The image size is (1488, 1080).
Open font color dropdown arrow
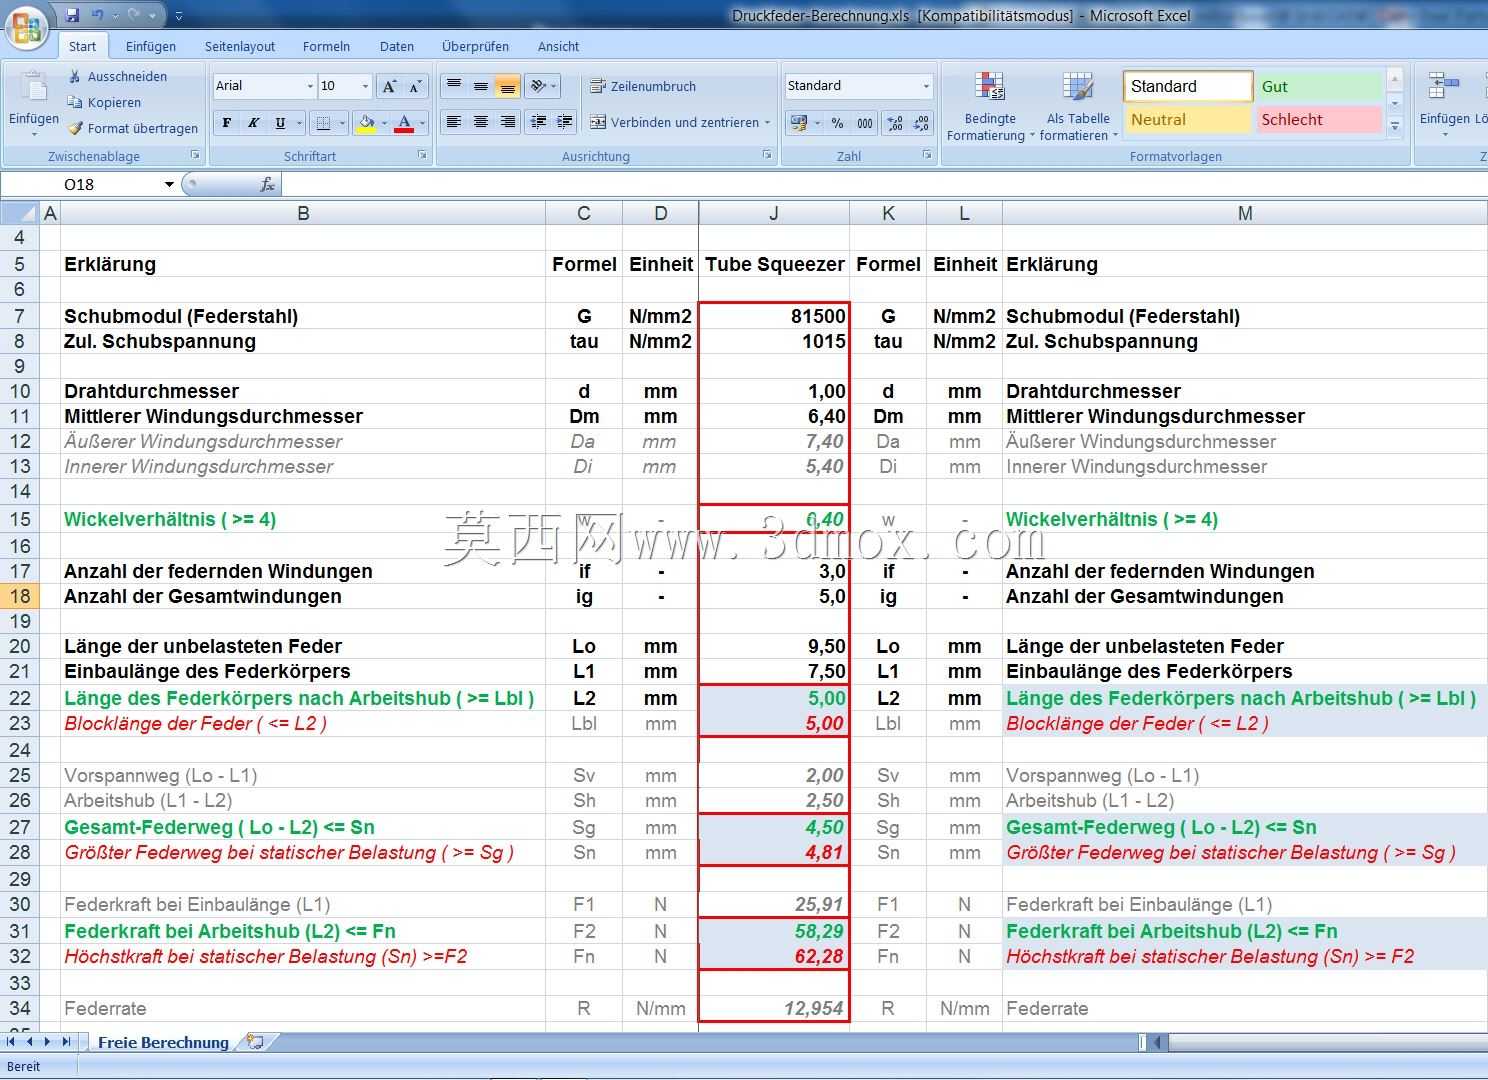pos(423,123)
